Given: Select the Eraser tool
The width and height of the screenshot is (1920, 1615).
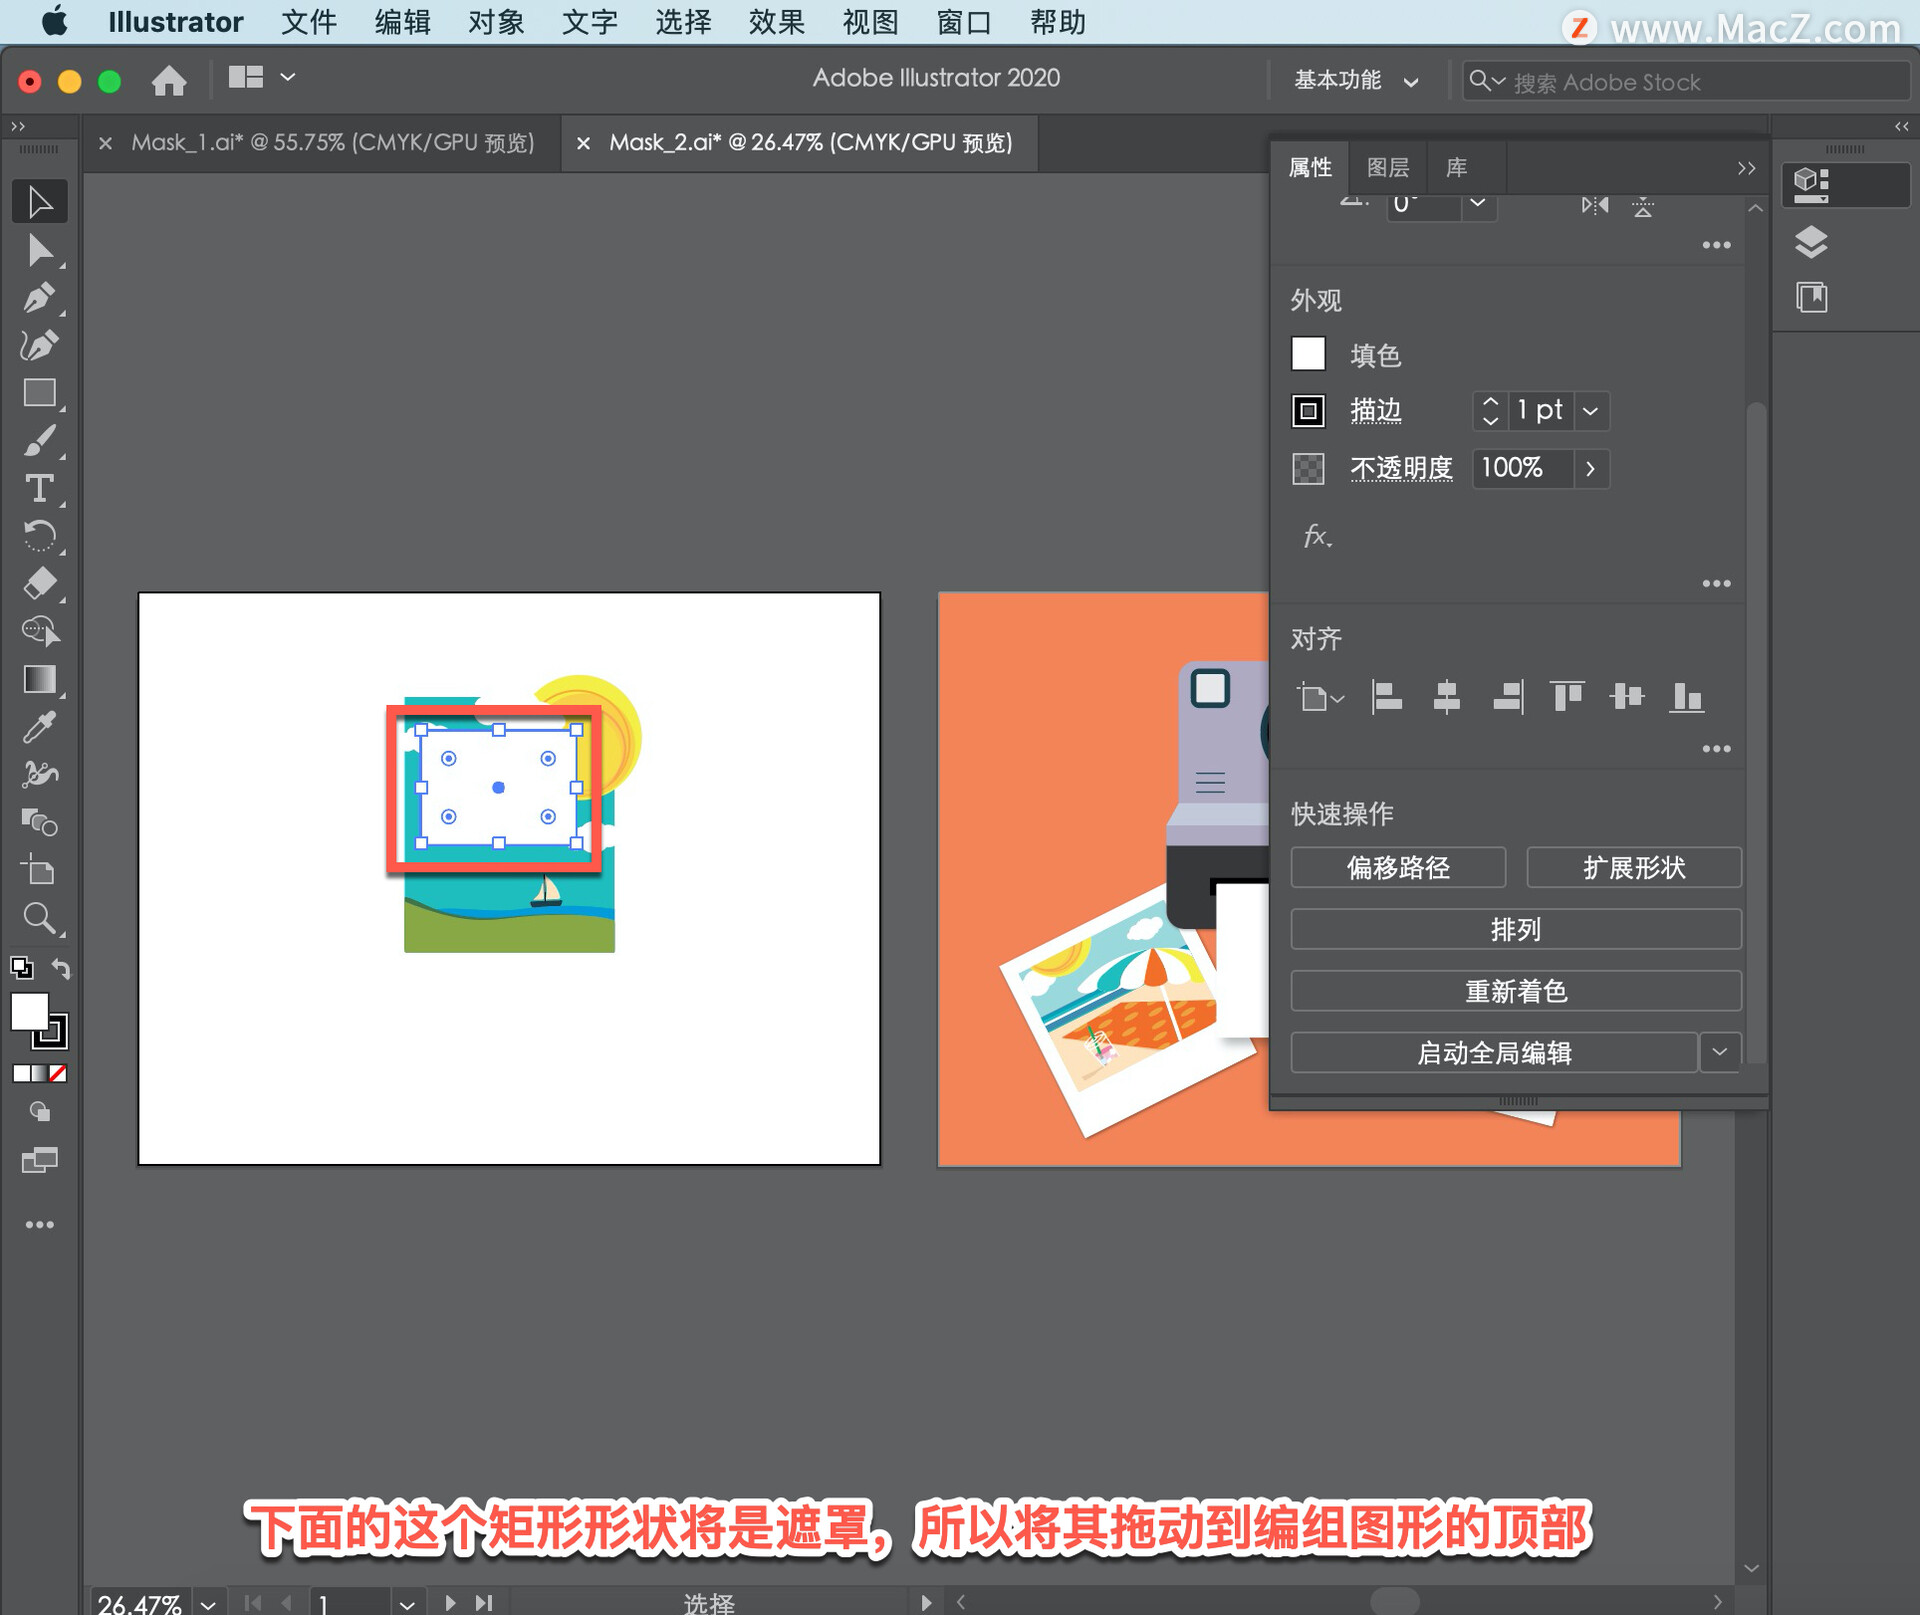Looking at the screenshot, I should coord(40,584).
